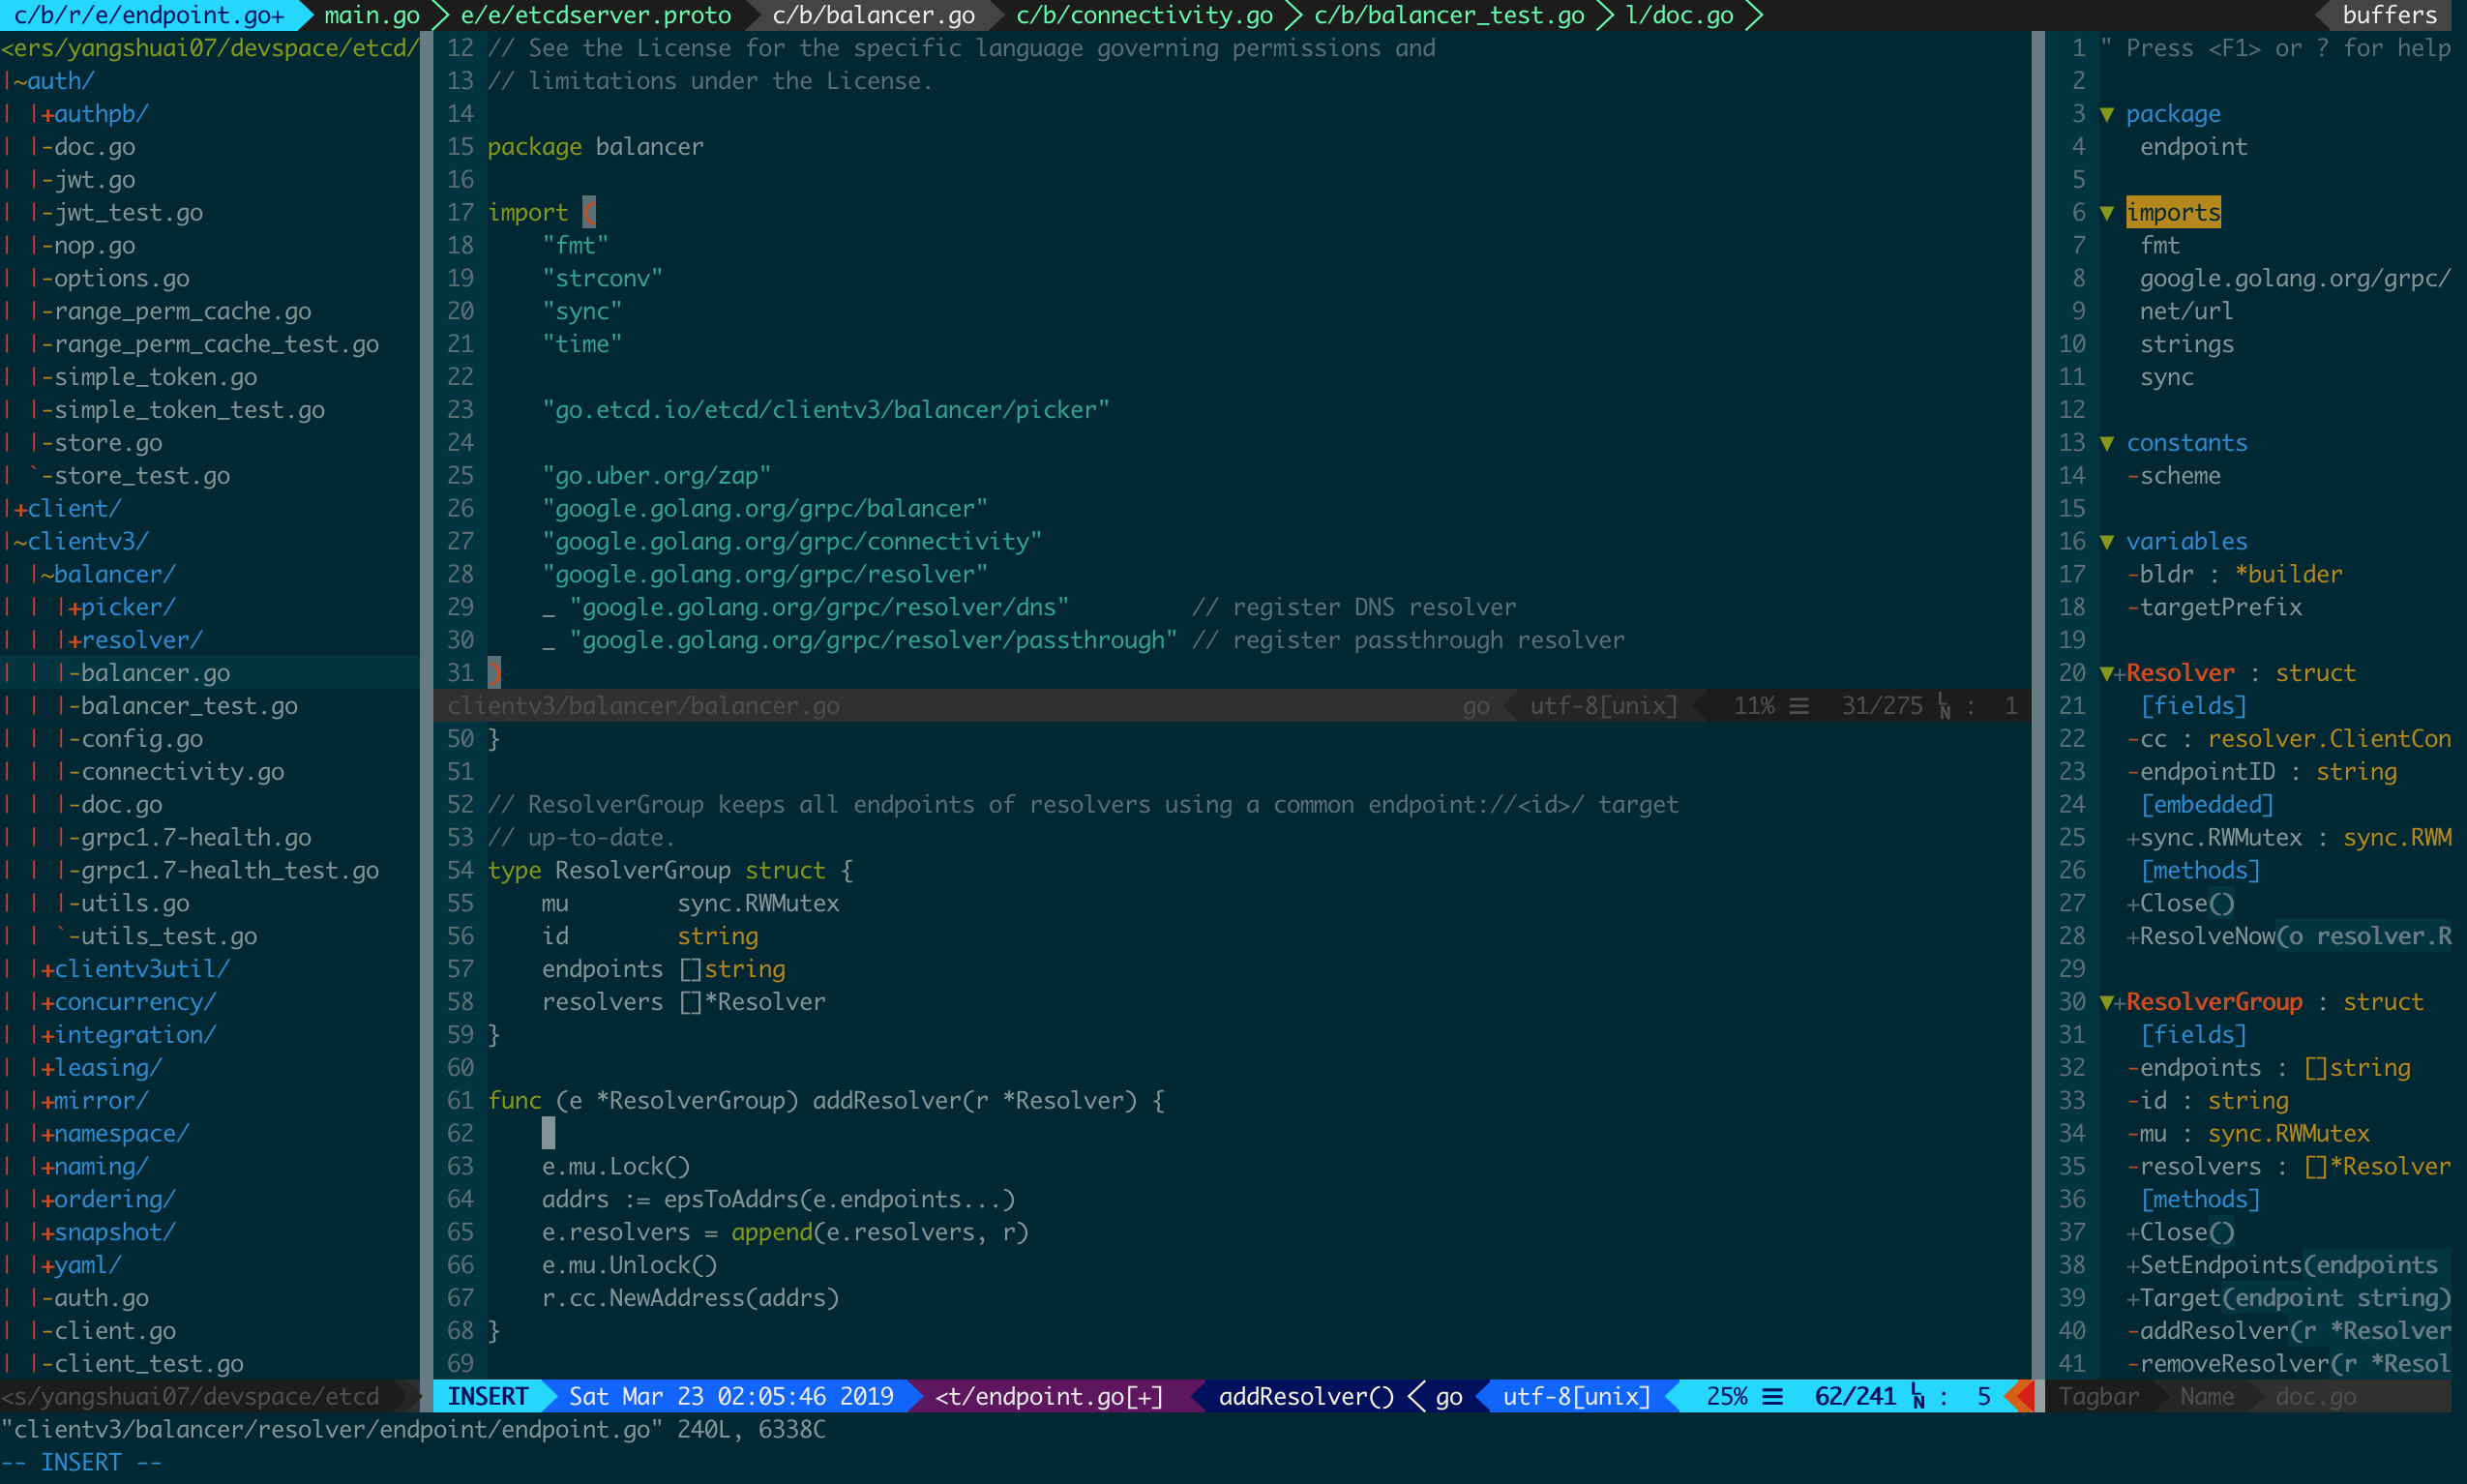The width and height of the screenshot is (2467, 1484).
Task: Collapse the constants section triangle in Tagbar
Action: 2106,444
